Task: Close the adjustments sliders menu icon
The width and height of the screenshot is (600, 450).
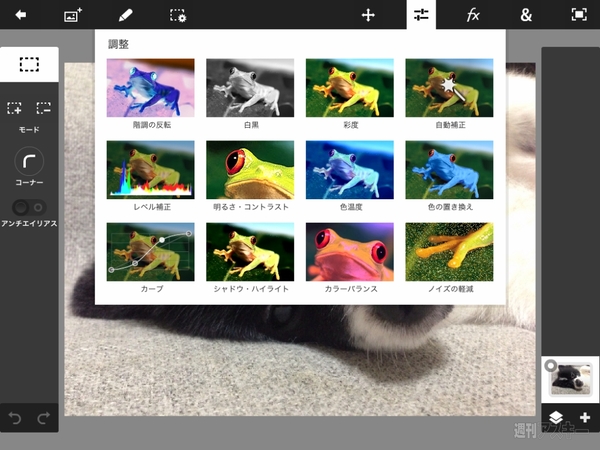Action: (421, 15)
